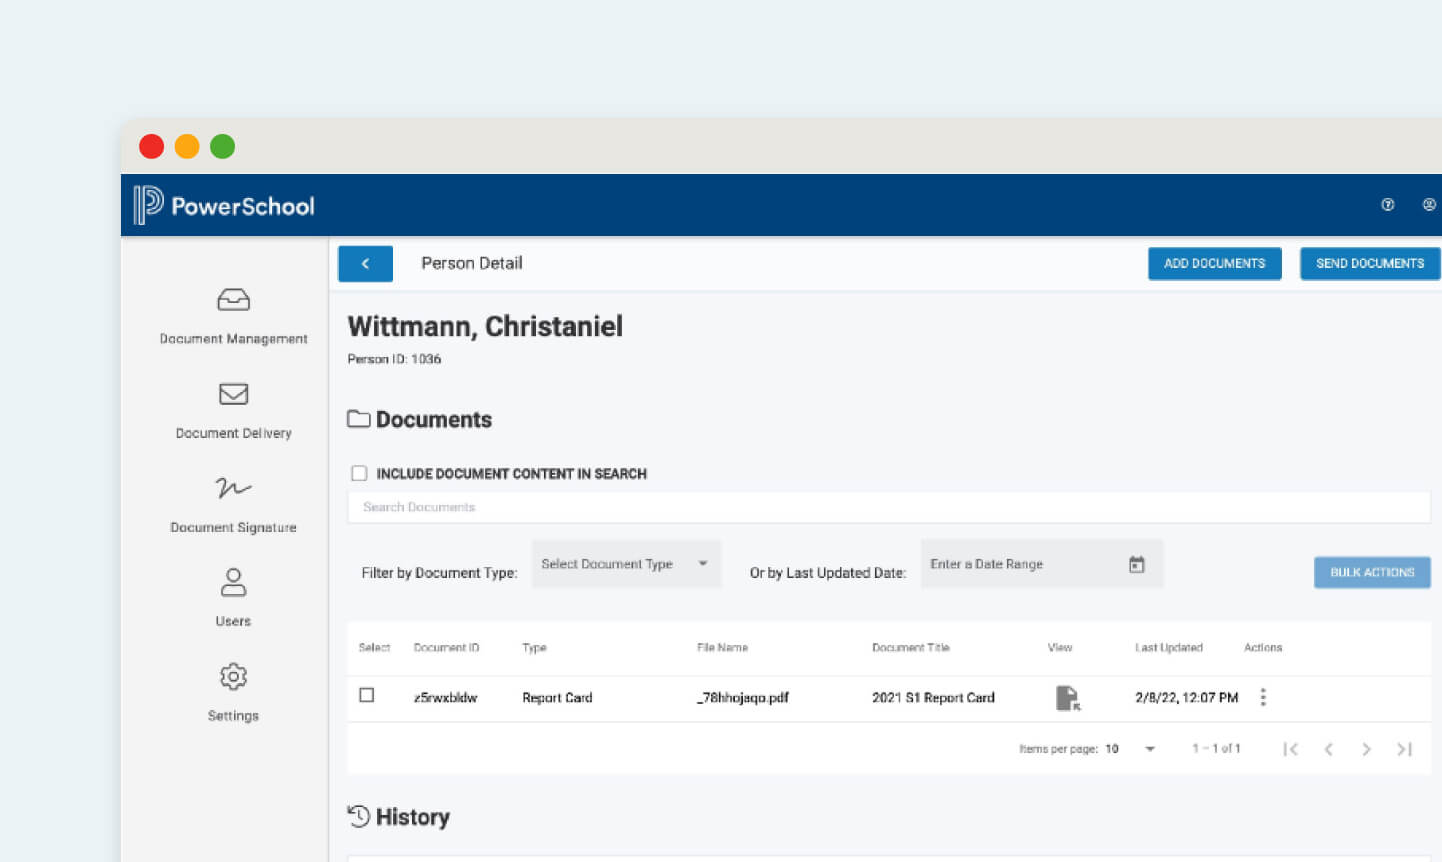Select the z5rwxbldw document row checkbox
Viewport: 1442px width, 862px height.
(x=367, y=696)
